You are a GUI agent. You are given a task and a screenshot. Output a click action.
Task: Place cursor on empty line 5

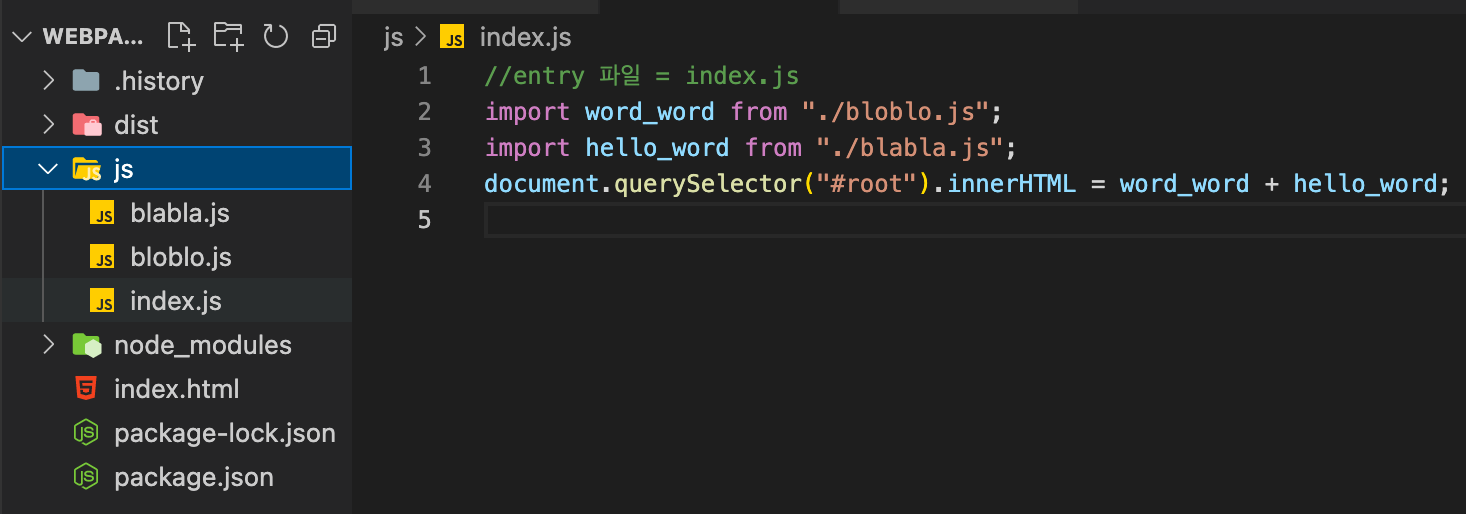click(x=900, y=219)
